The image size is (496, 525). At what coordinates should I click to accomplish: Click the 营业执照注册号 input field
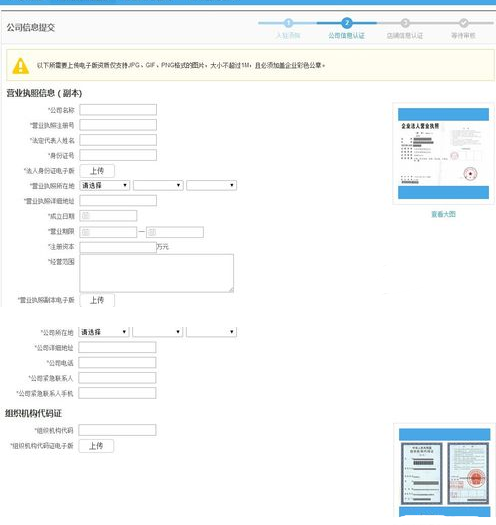[118, 125]
